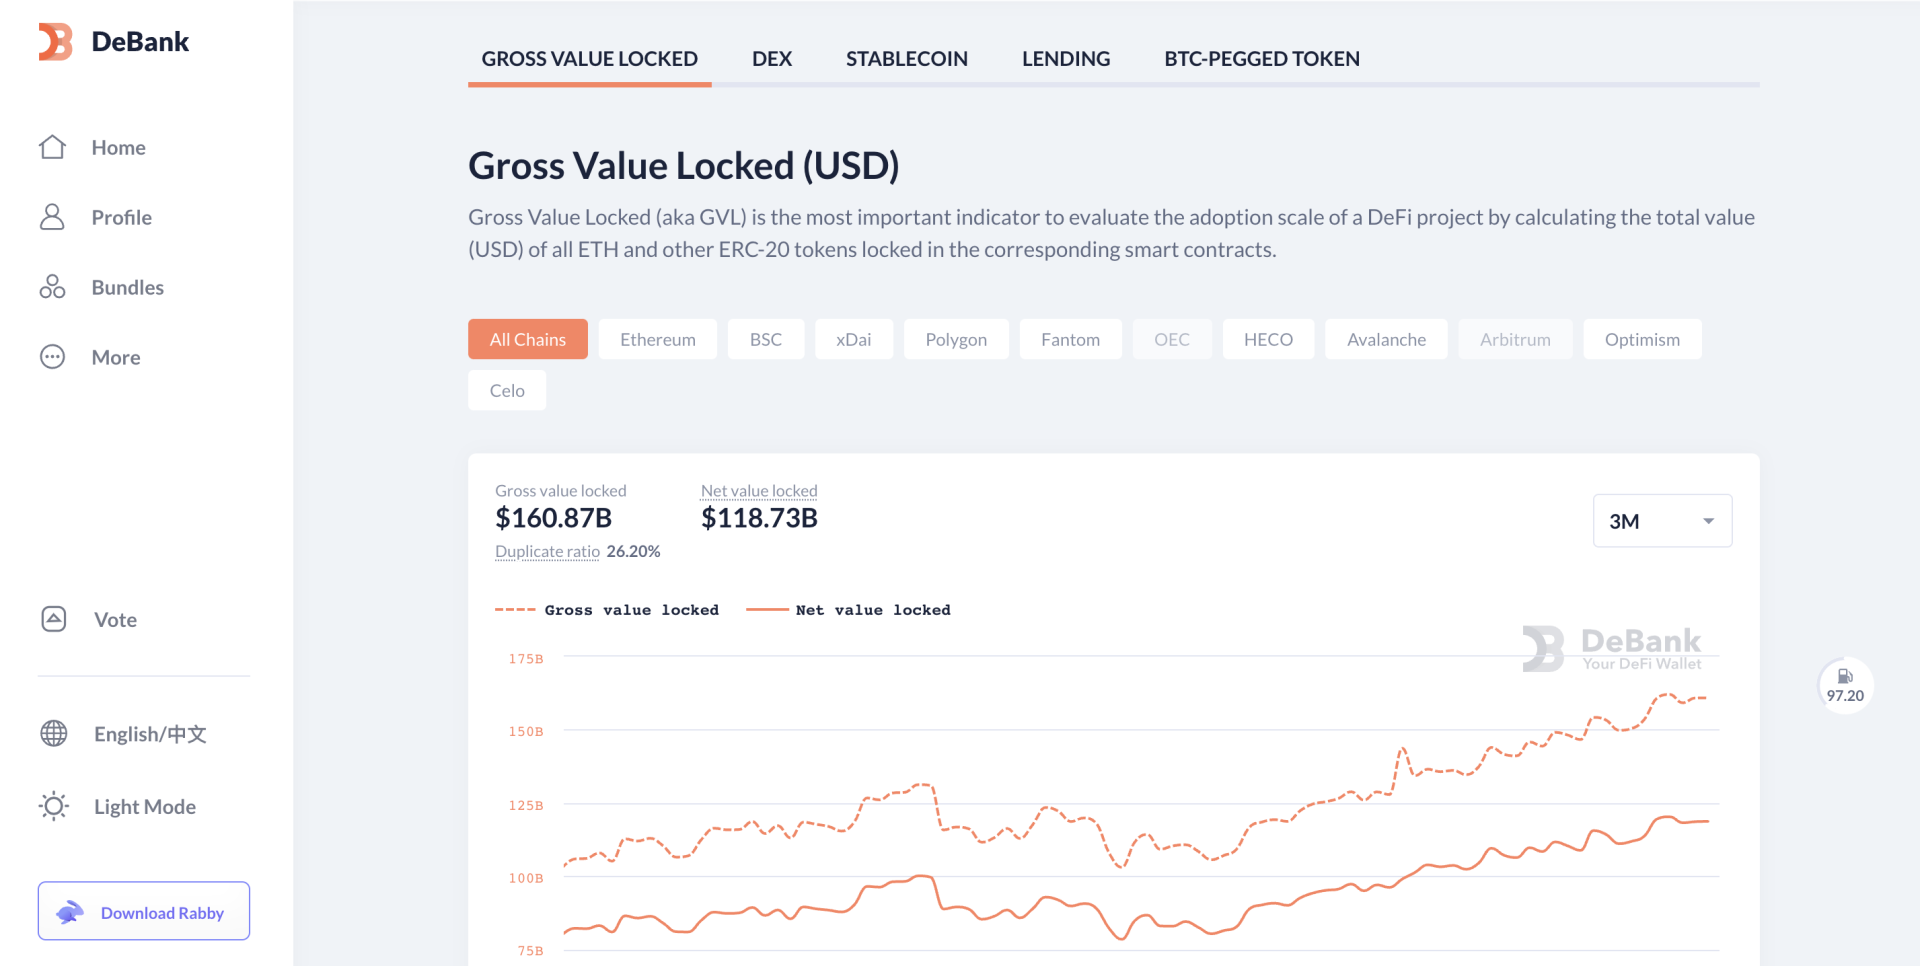
Task: Filter by Arbitrum chain
Action: 1516,339
